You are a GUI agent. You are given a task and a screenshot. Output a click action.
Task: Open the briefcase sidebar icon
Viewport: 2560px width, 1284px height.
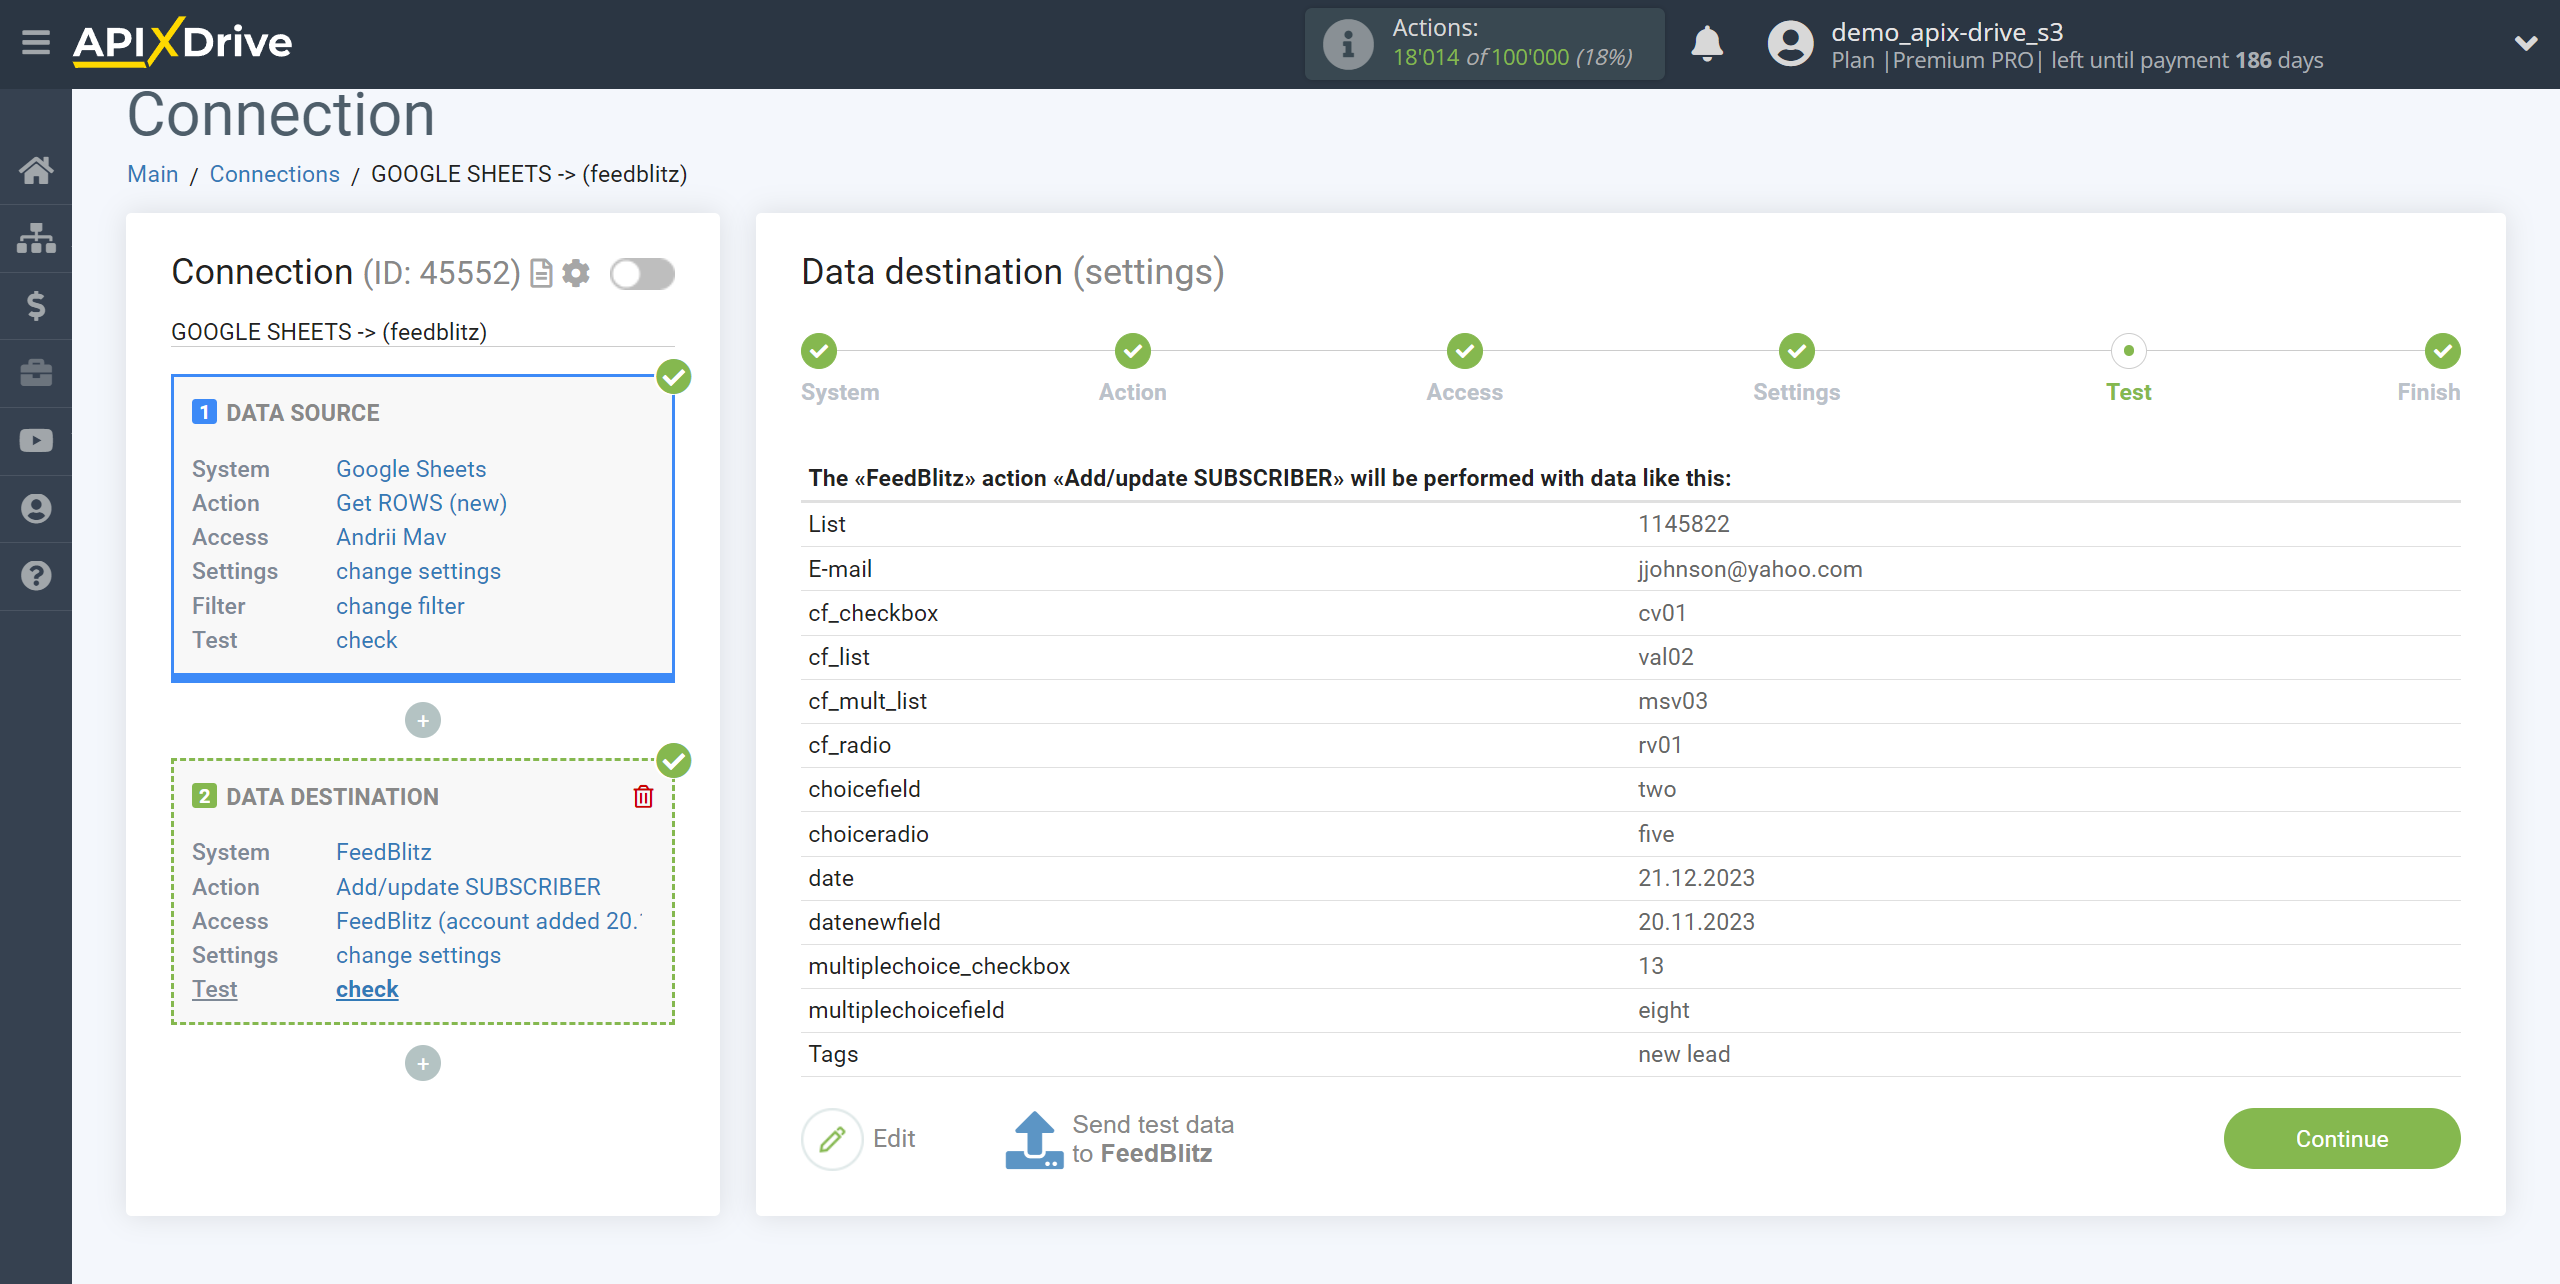[36, 373]
